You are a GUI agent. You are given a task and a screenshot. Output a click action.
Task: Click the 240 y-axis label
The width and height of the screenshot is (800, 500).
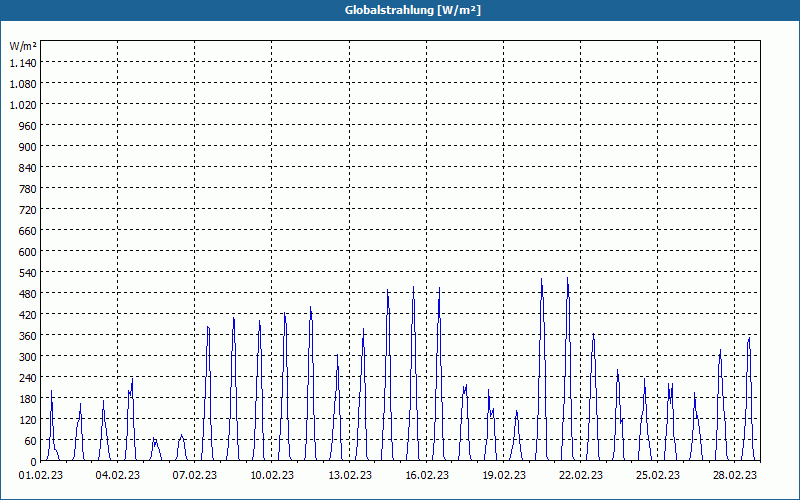click(28, 378)
